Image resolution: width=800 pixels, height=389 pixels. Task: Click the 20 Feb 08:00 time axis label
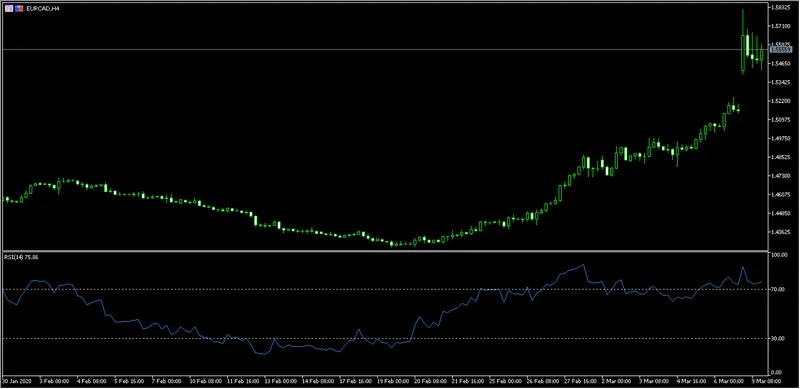pos(430,381)
